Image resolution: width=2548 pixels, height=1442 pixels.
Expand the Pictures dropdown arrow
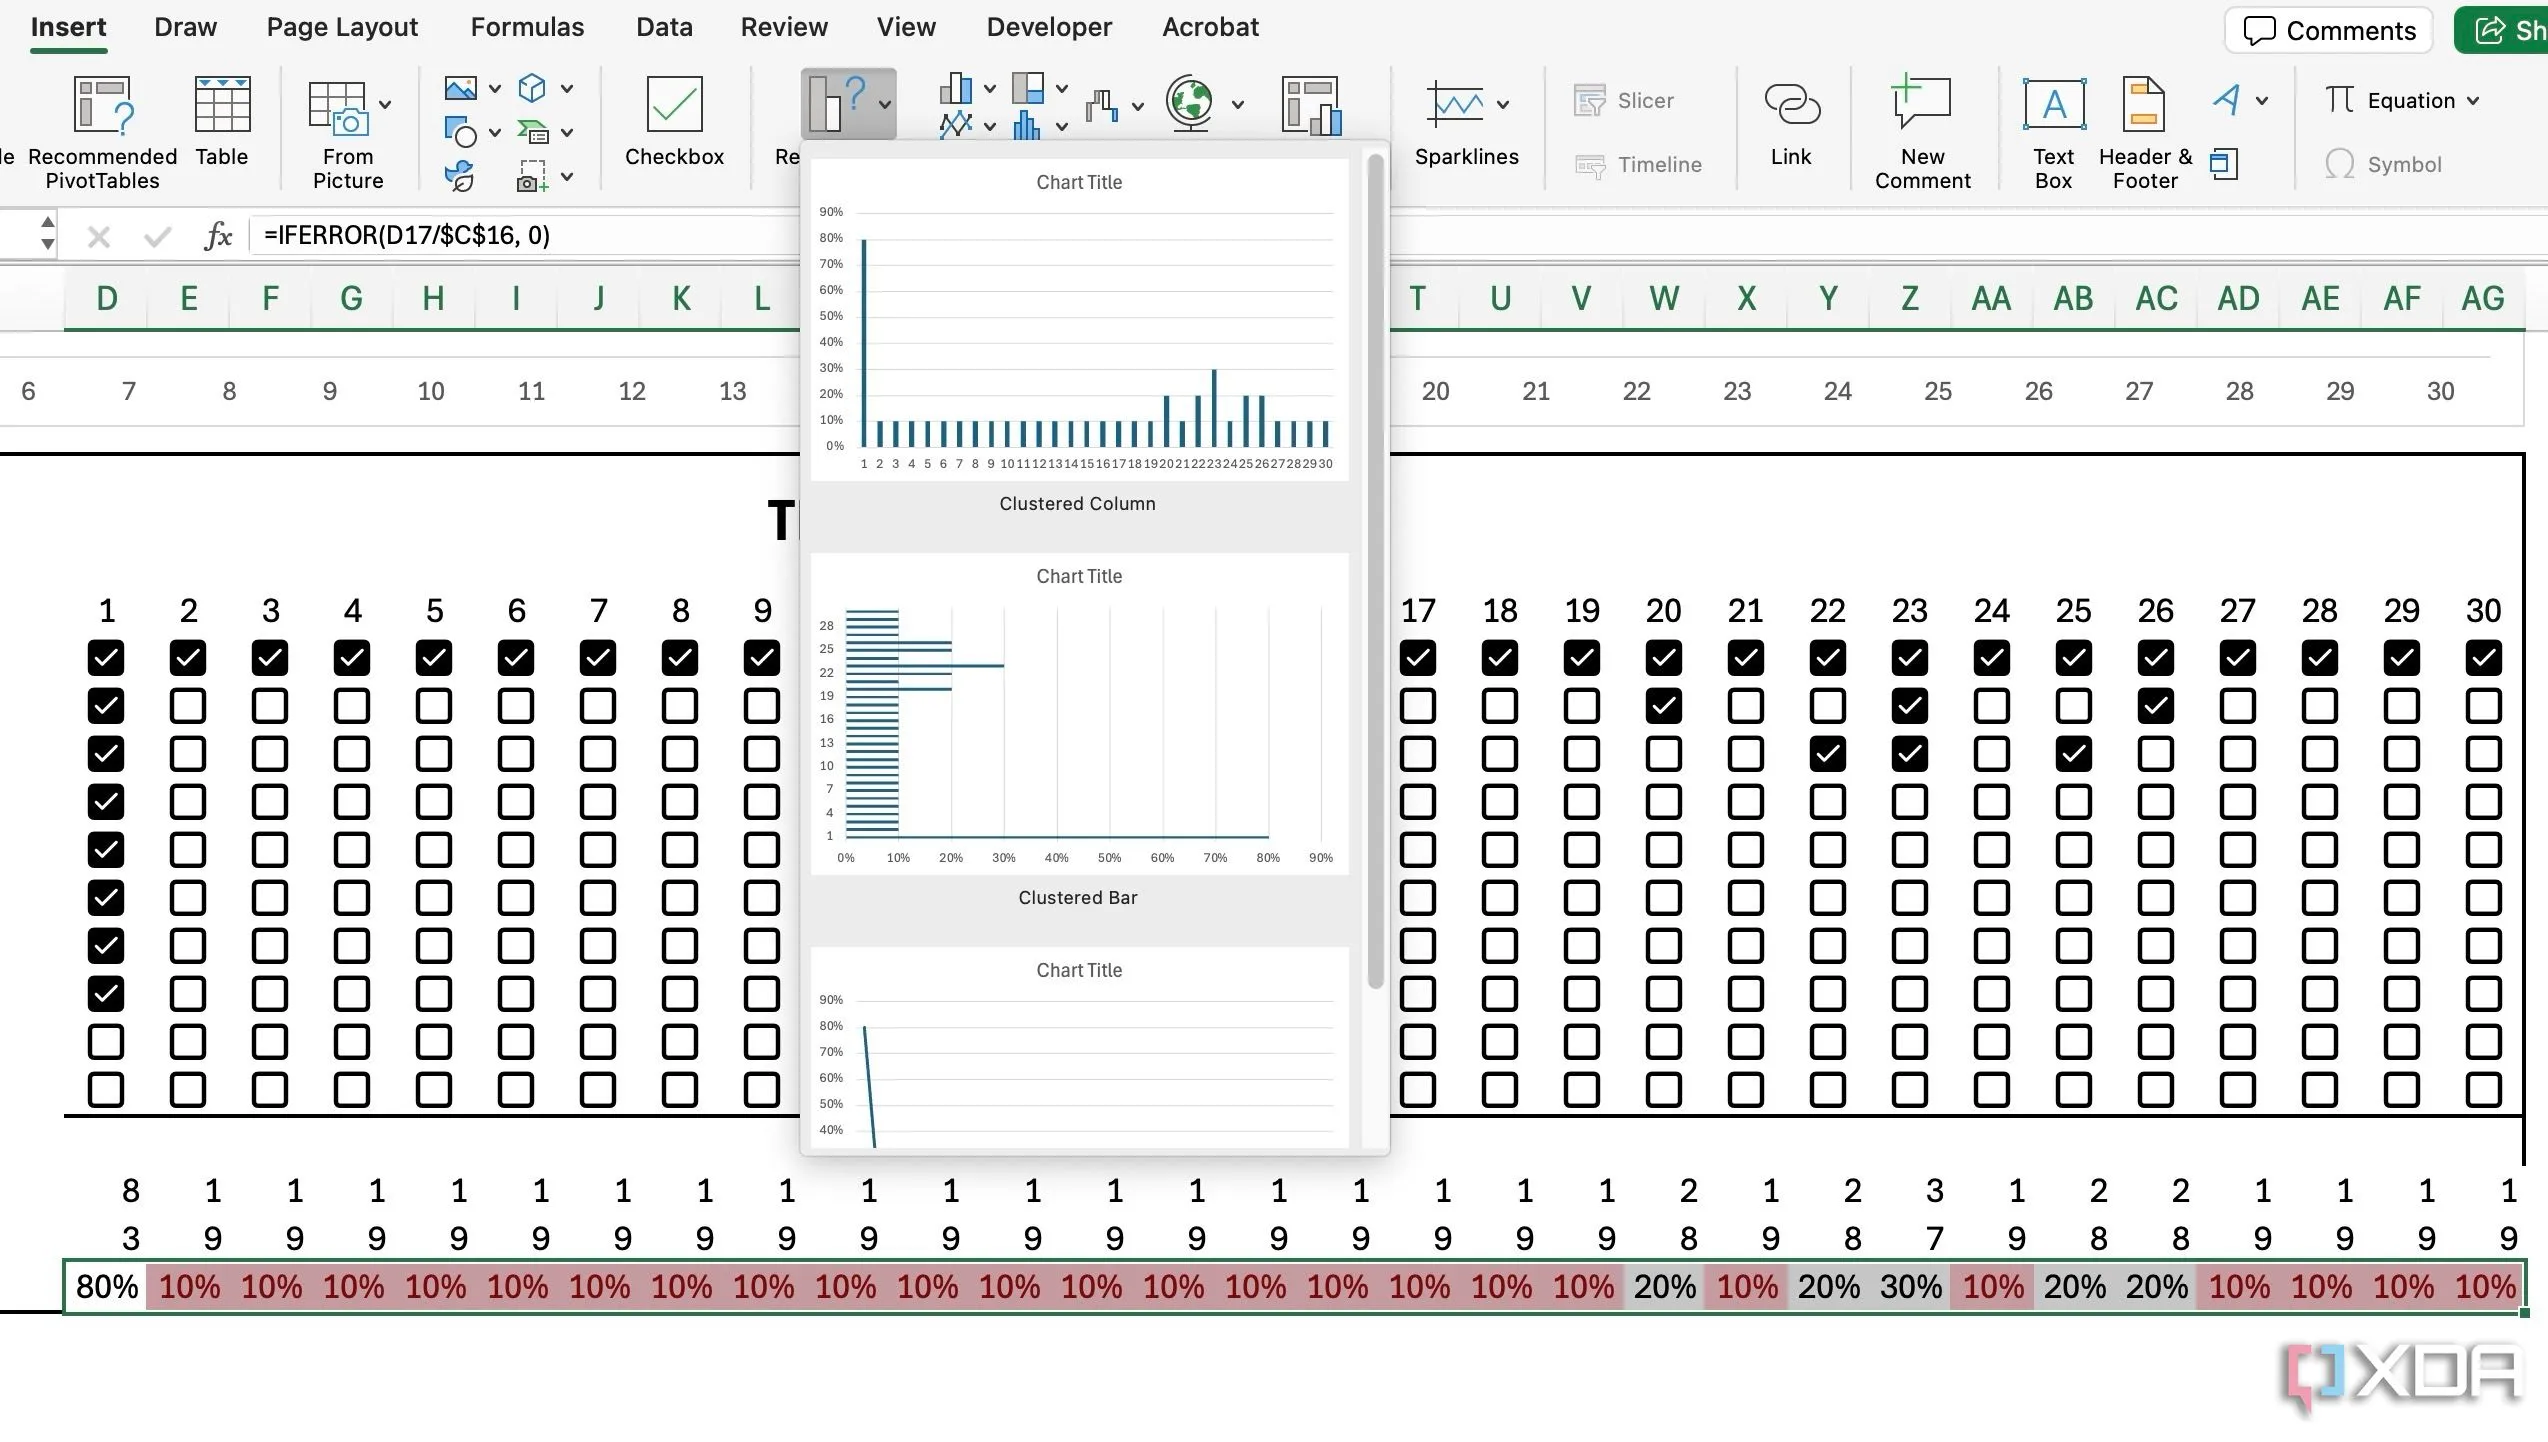click(x=494, y=89)
